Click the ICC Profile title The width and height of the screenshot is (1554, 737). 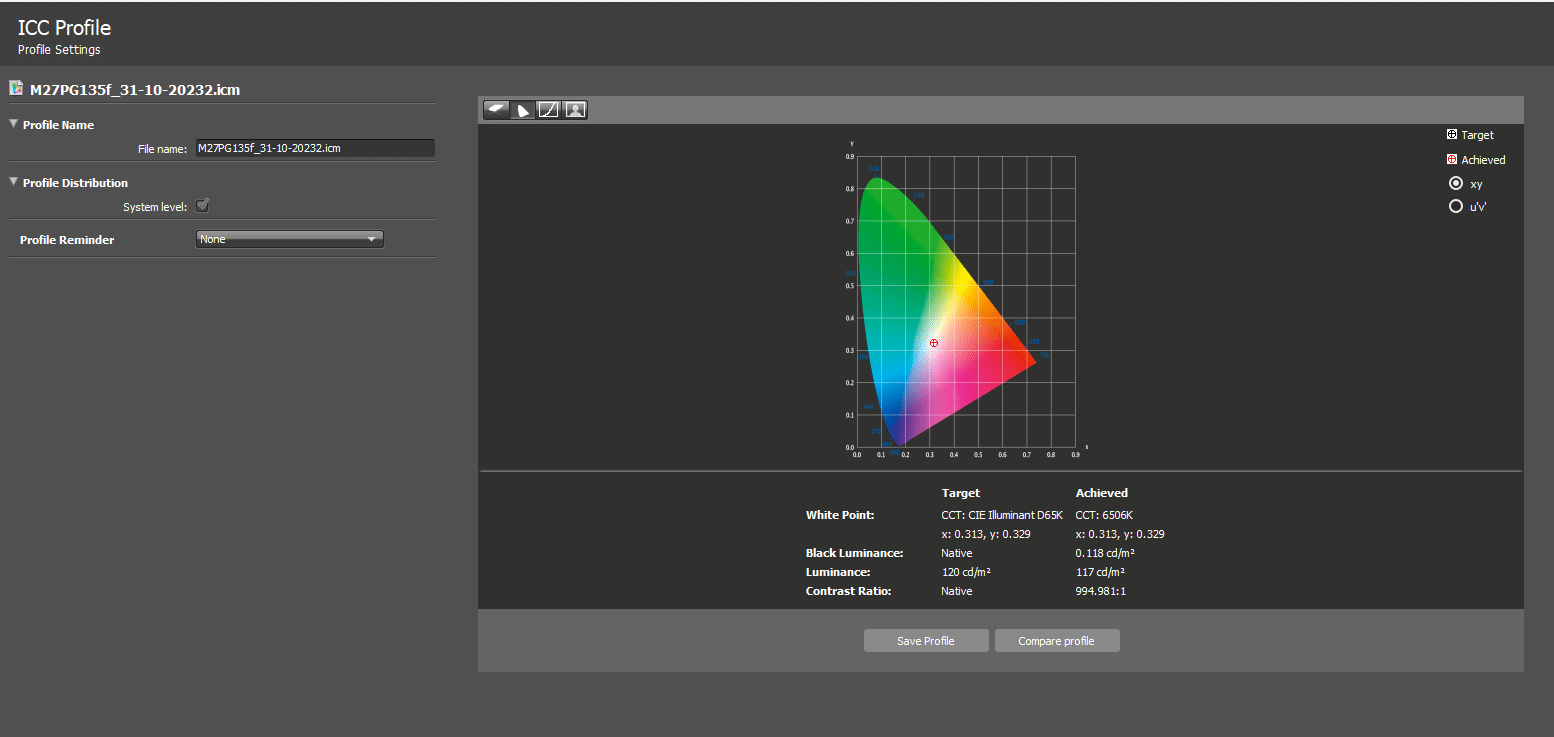coord(64,27)
